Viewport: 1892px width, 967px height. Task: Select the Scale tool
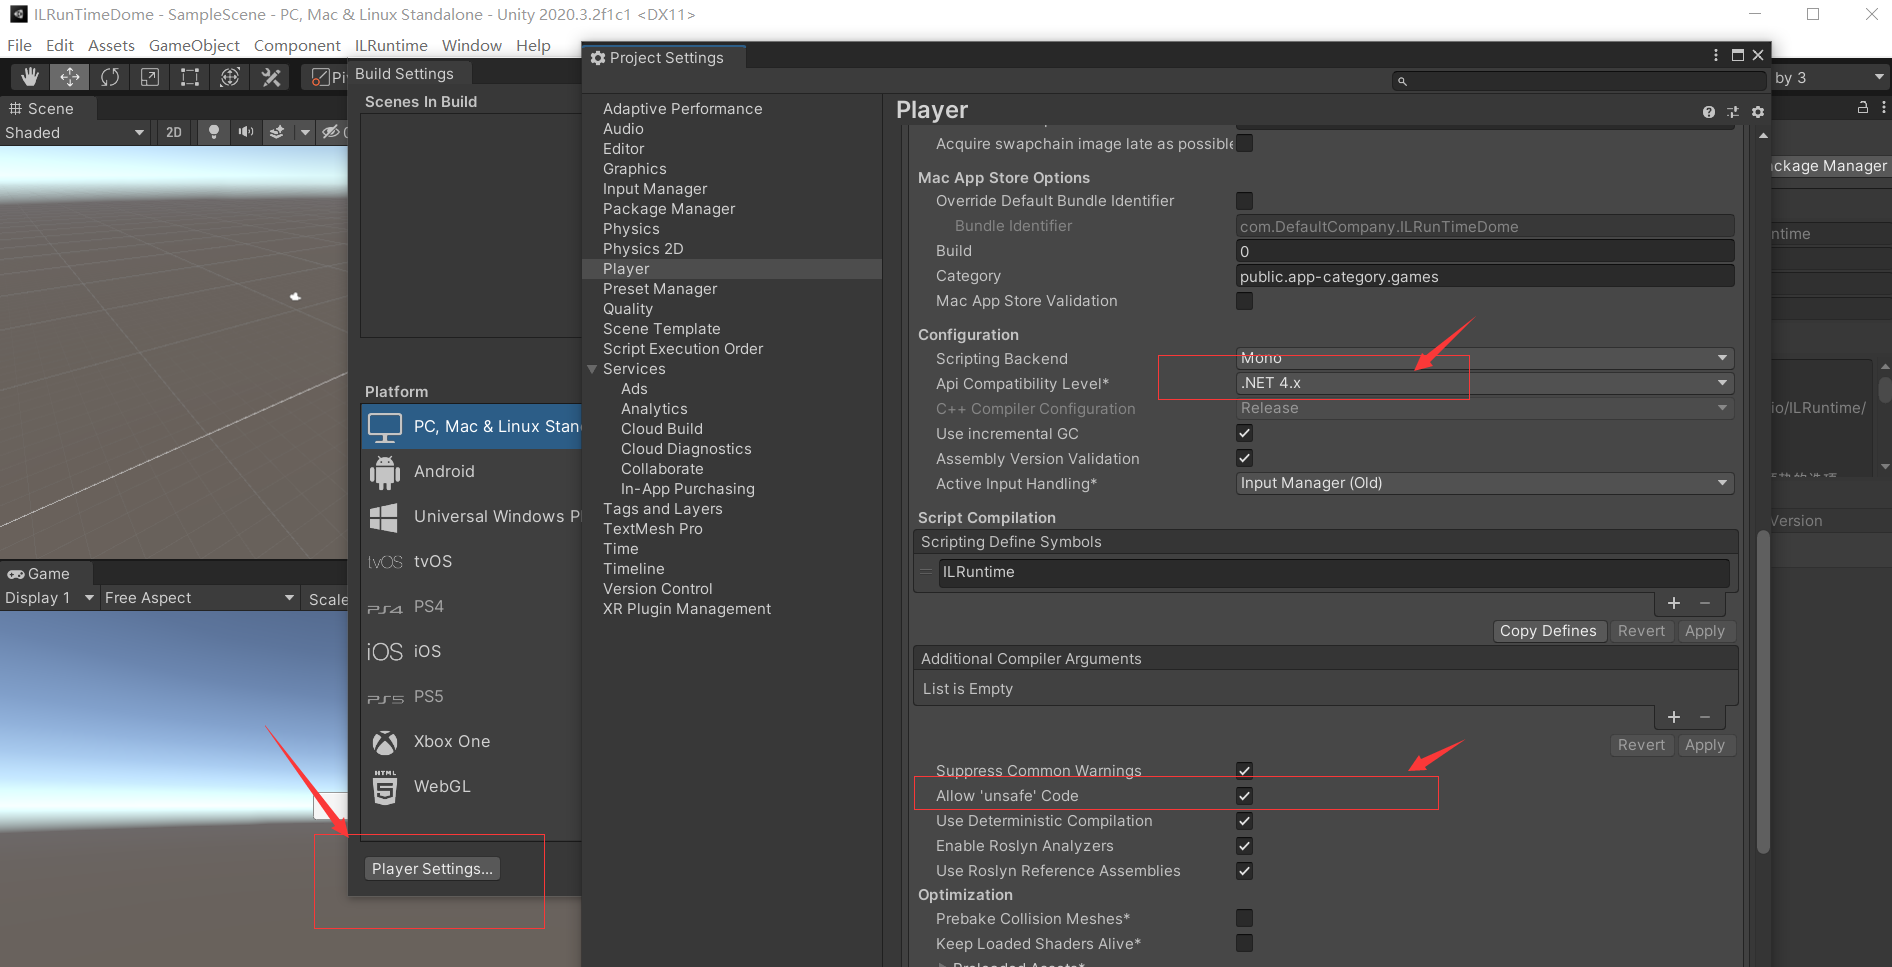coord(150,76)
